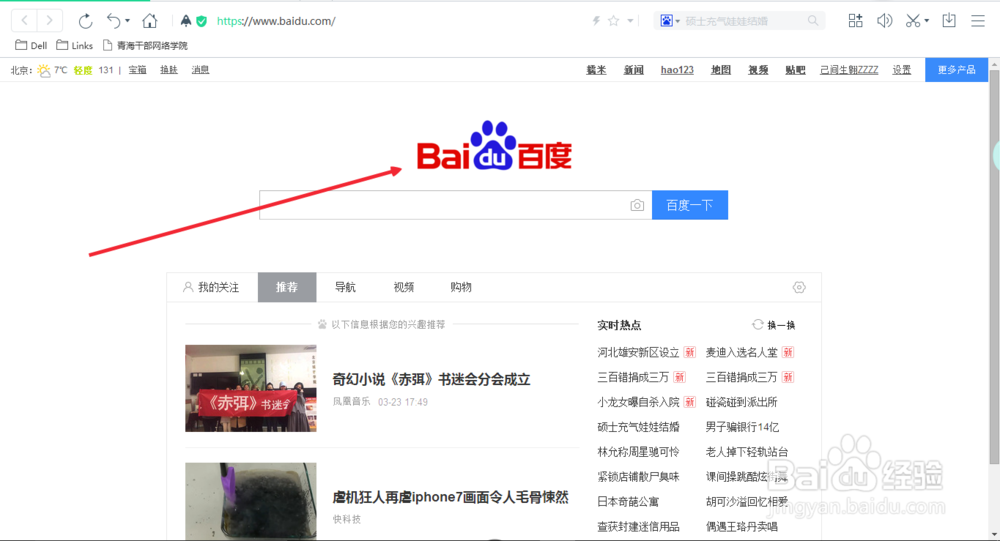Viewport: 1000px width, 541px height.
Task: Go forward with the browser forward arrow
Action: point(50,20)
